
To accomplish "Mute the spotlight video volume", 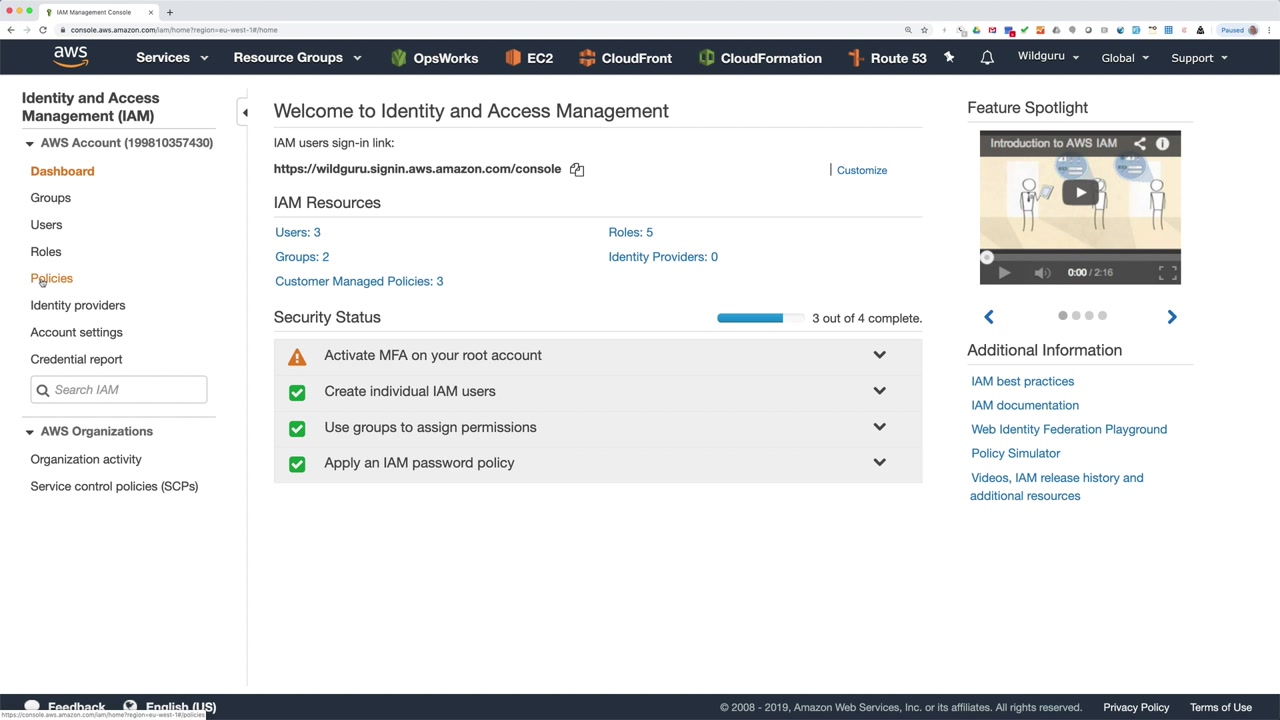I will click(x=1042, y=273).
